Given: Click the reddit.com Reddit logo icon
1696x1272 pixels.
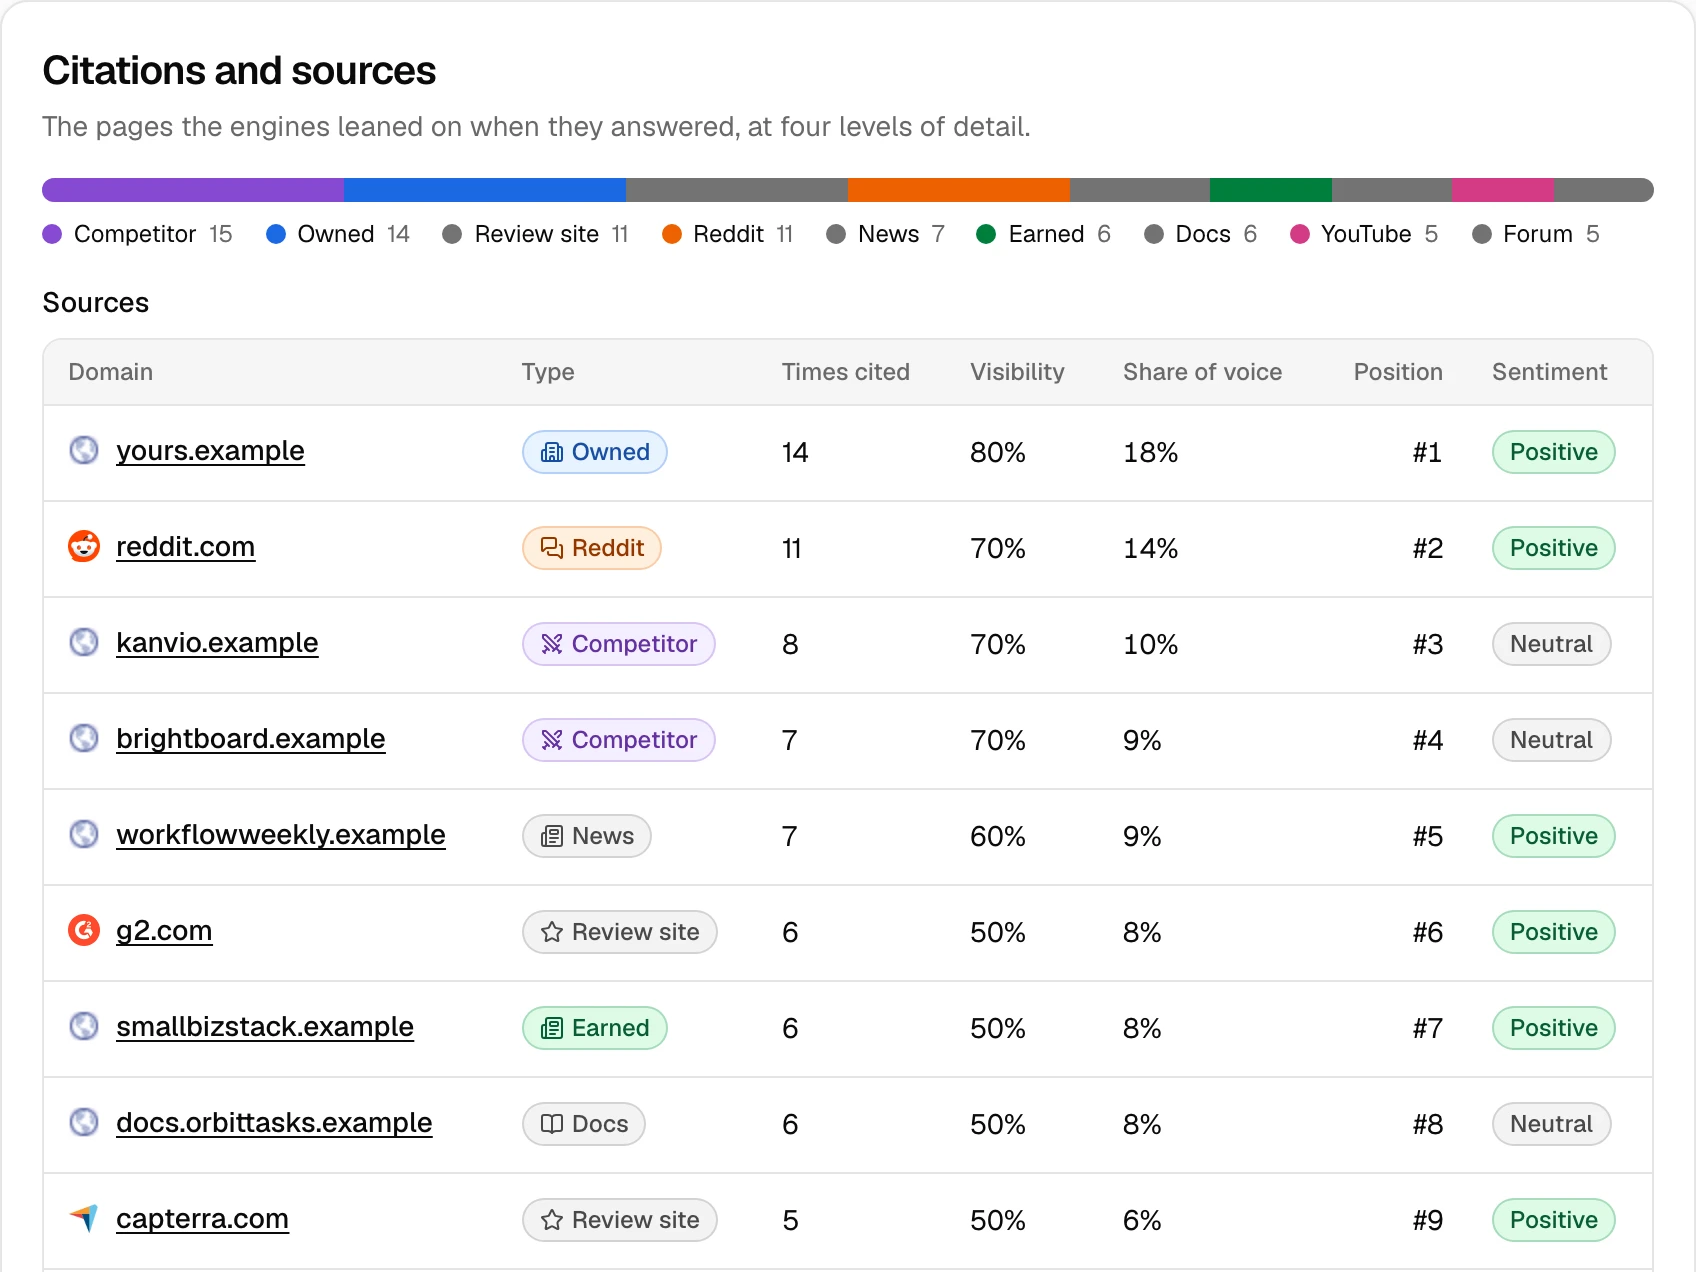Looking at the screenshot, I should 84,546.
